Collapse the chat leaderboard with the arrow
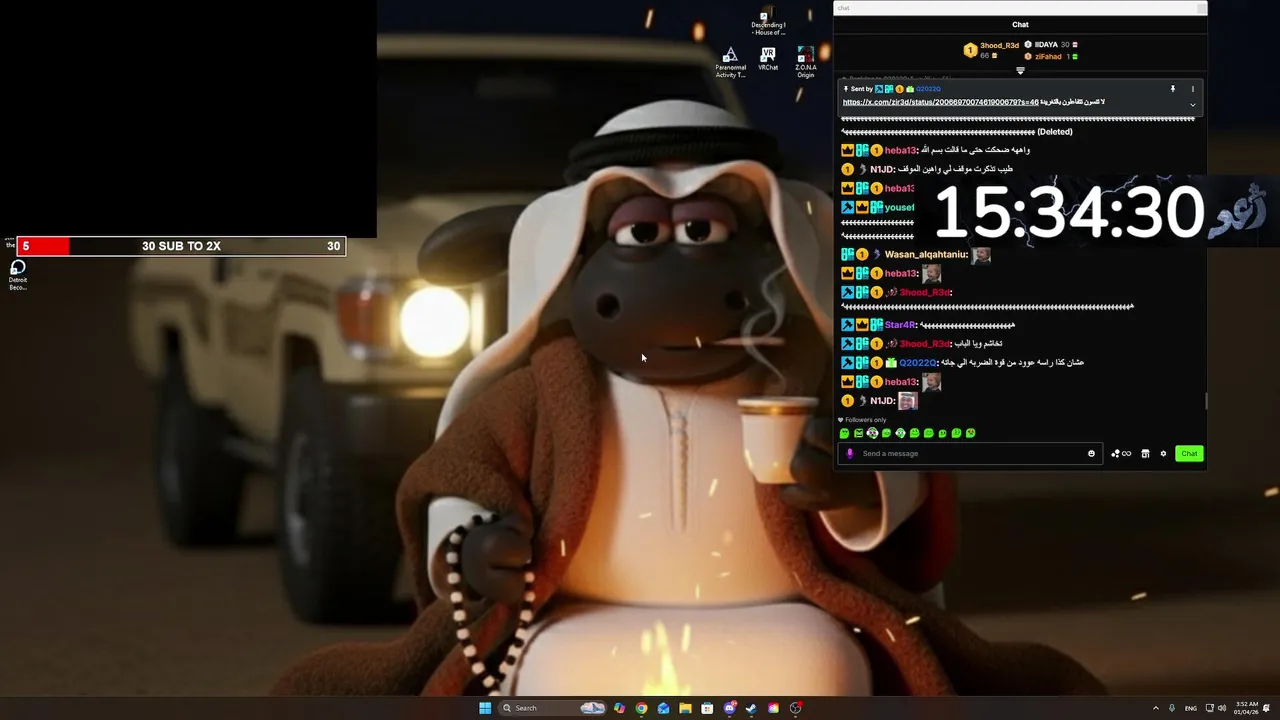 pos(1020,70)
